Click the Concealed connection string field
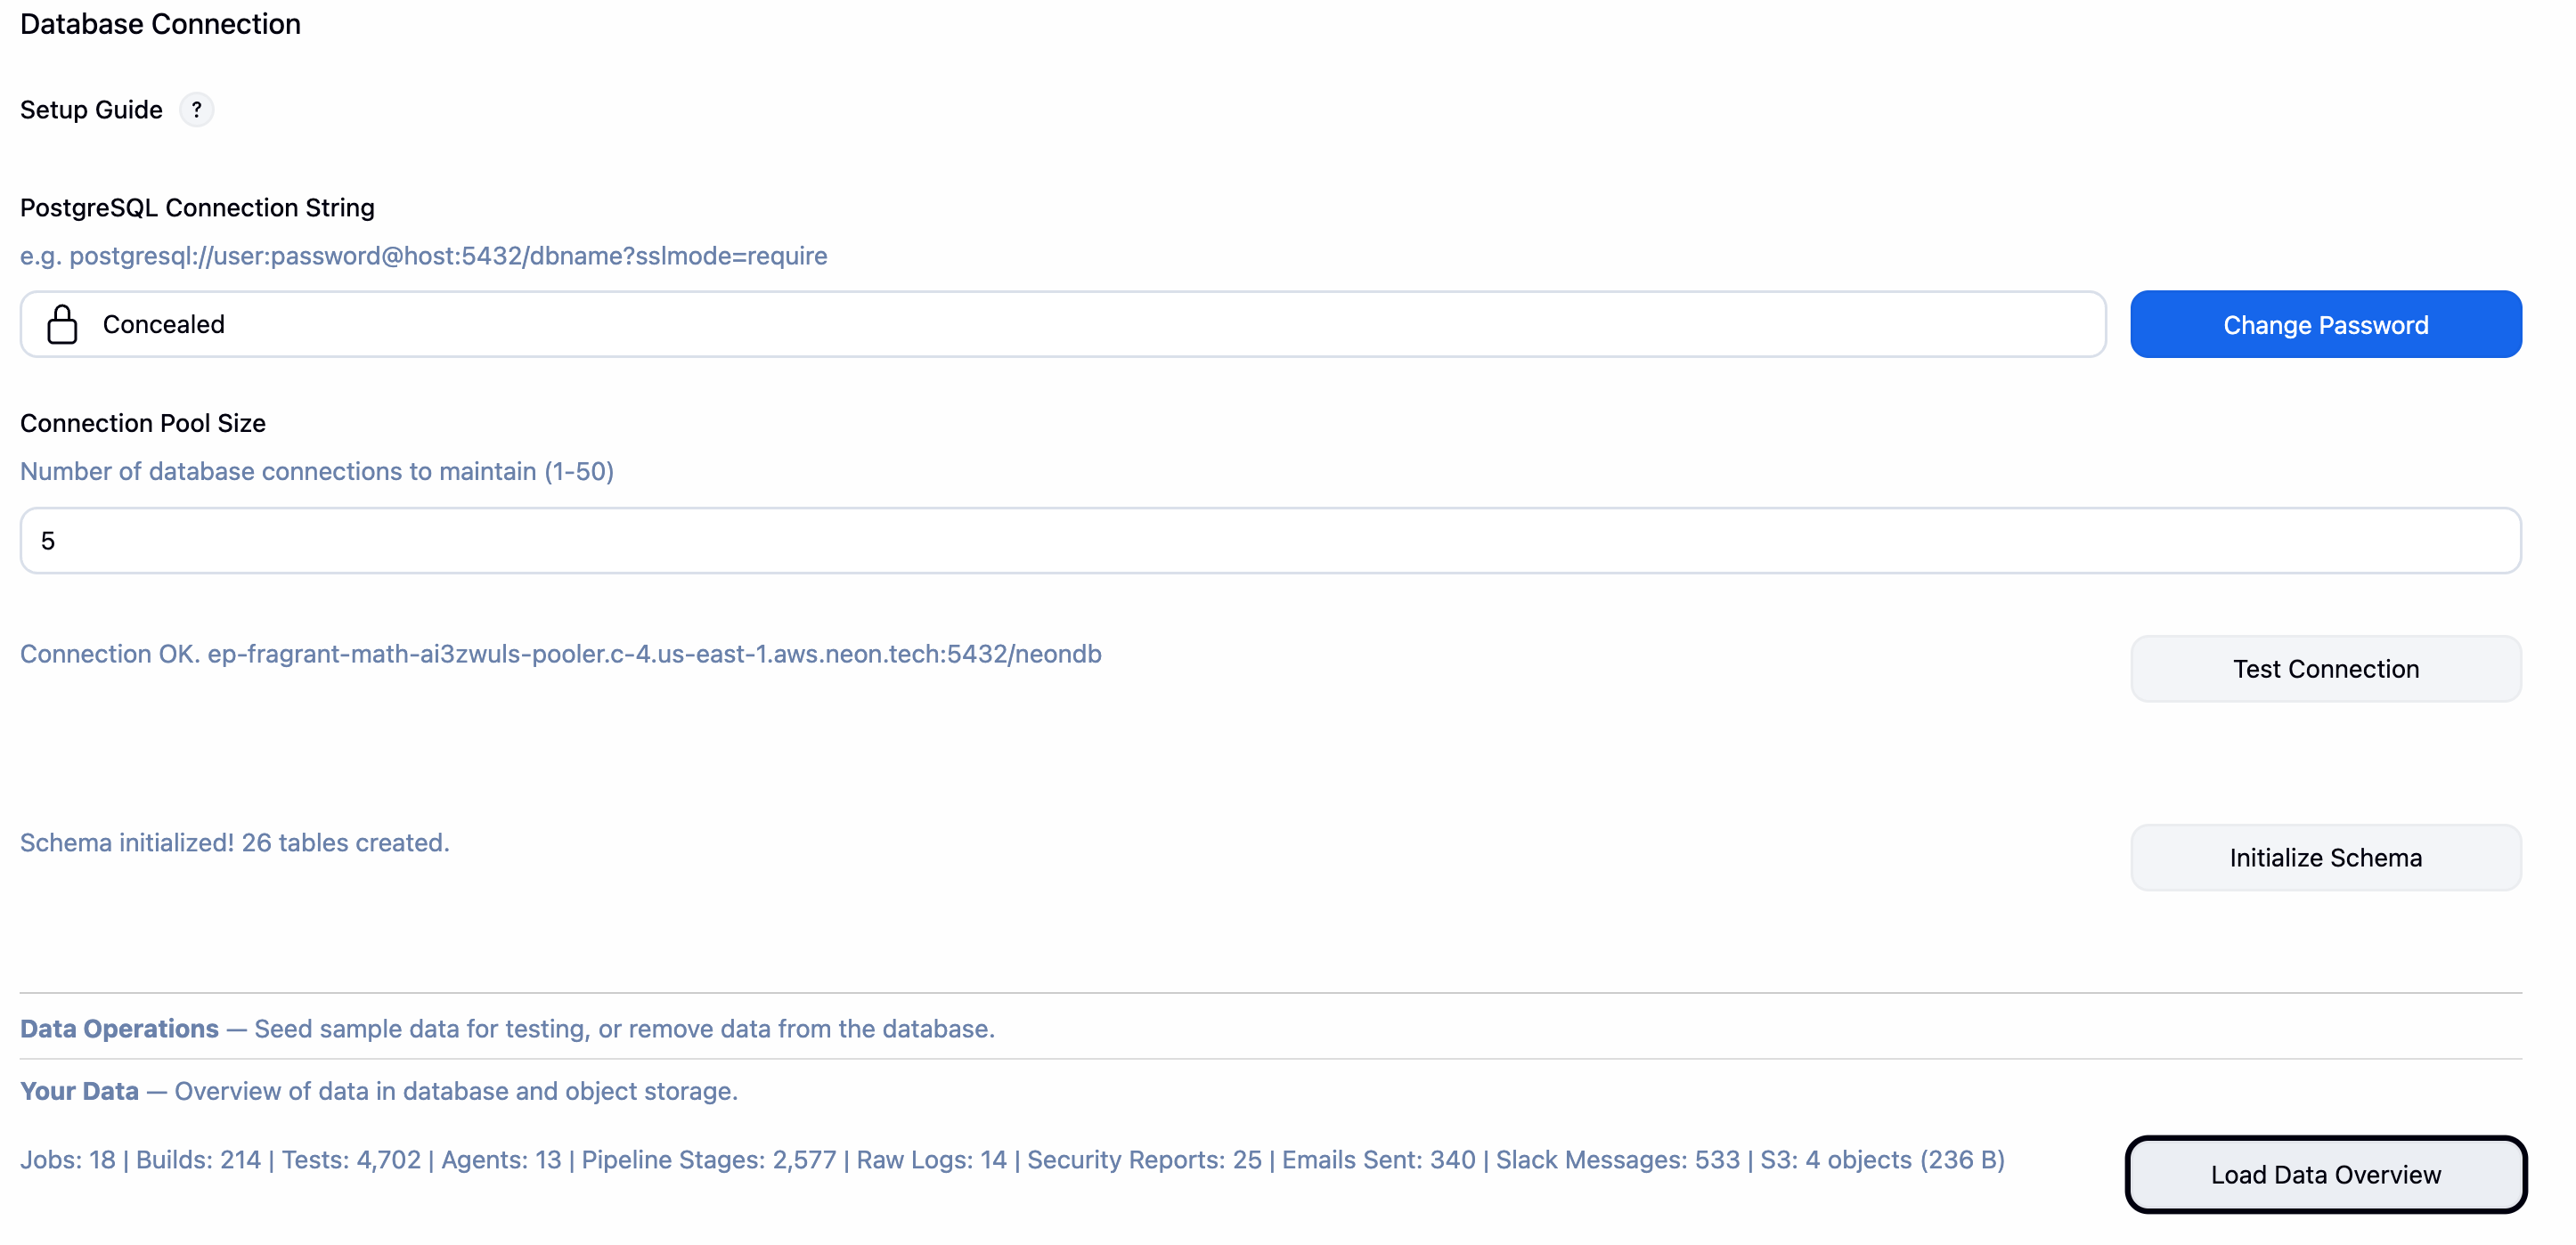 (x=1062, y=324)
